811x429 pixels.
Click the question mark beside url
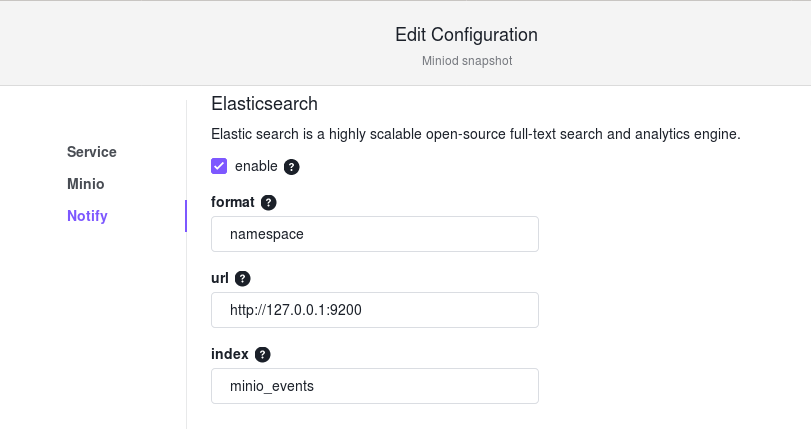243,278
